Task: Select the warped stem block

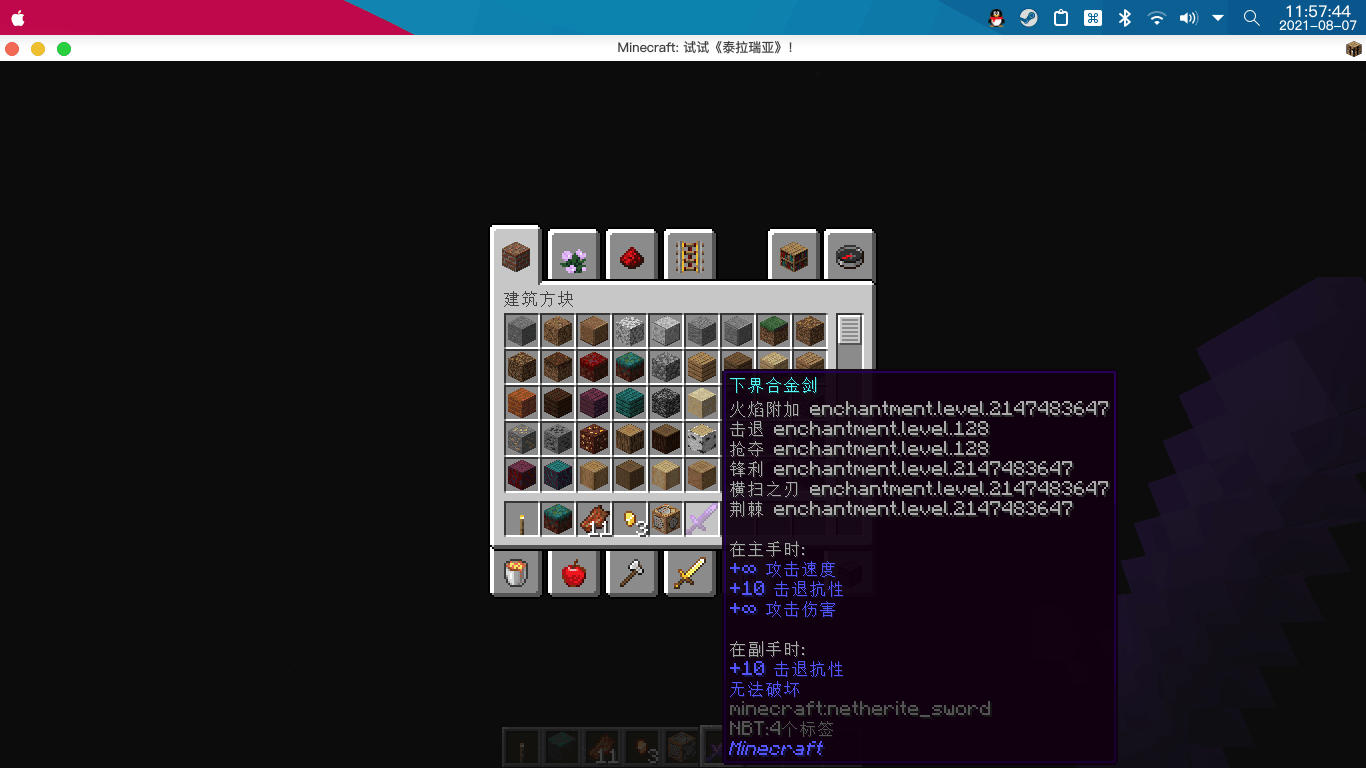Action: pos(558,475)
